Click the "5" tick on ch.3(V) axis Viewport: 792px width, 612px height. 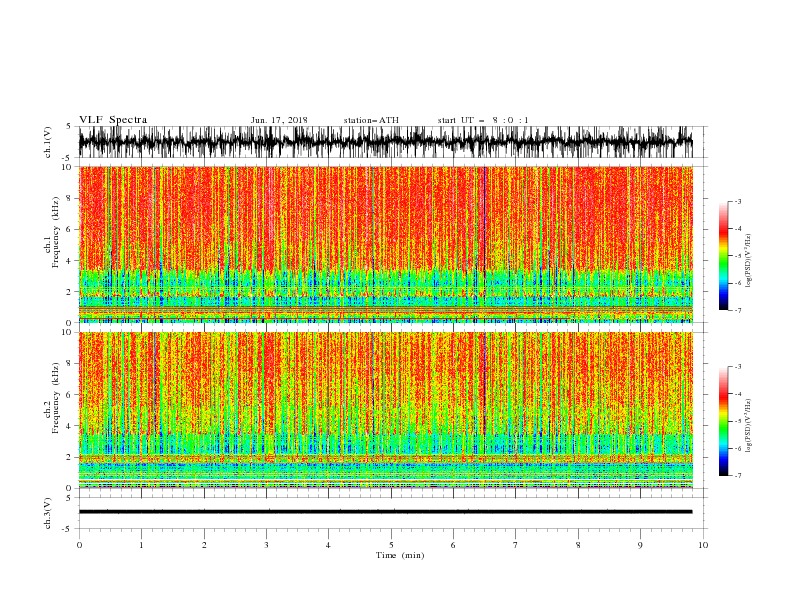[x=69, y=498]
